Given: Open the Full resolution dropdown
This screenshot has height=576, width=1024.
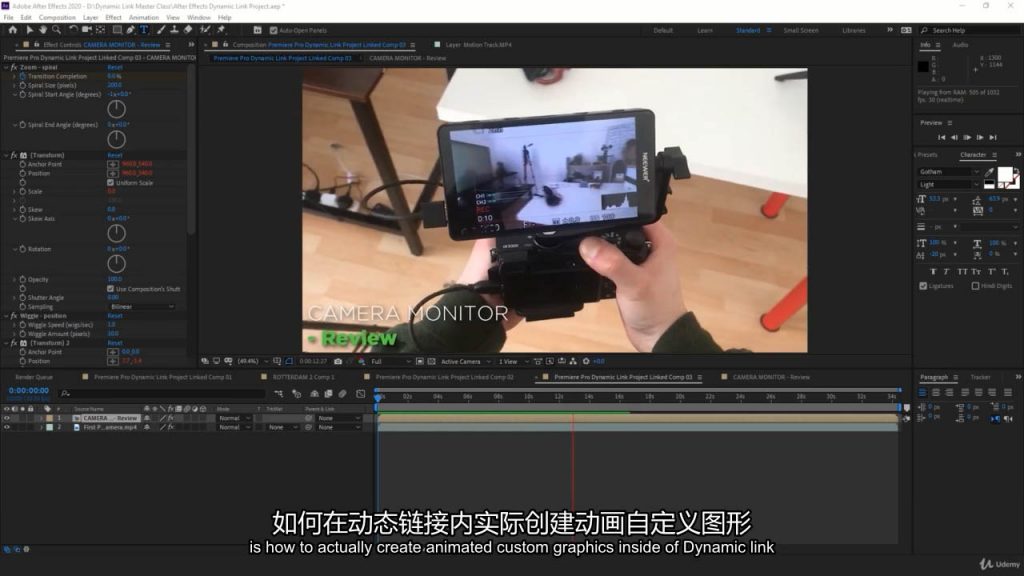Looking at the screenshot, I should 391,361.
